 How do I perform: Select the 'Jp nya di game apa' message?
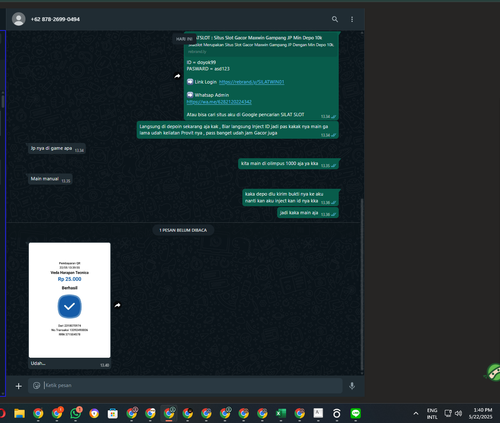[57, 149]
